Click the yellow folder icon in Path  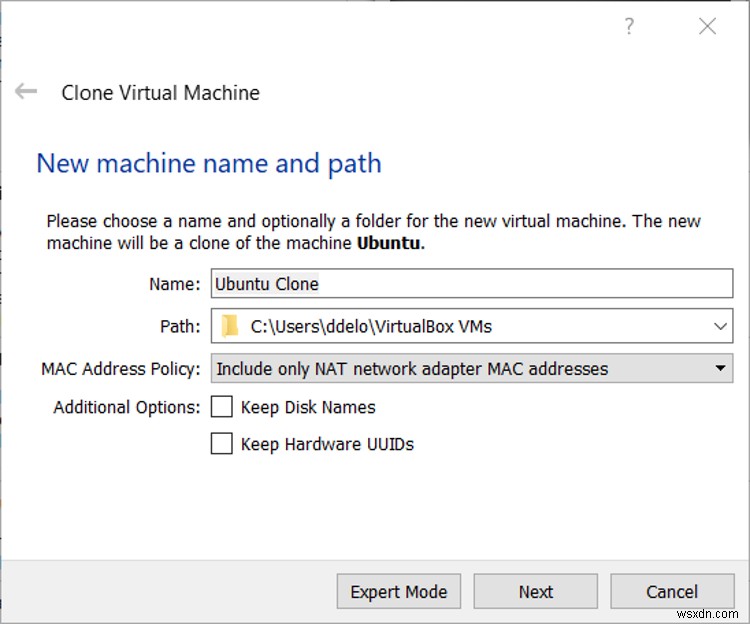pos(230,326)
